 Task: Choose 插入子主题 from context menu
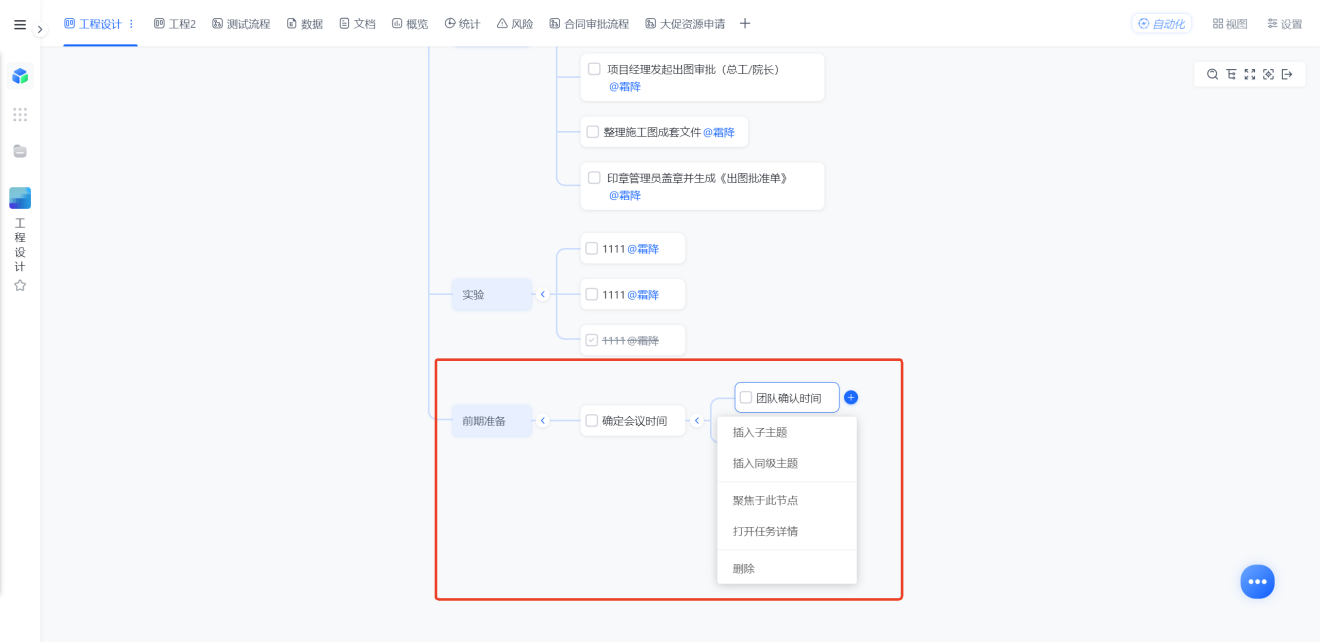787,433
